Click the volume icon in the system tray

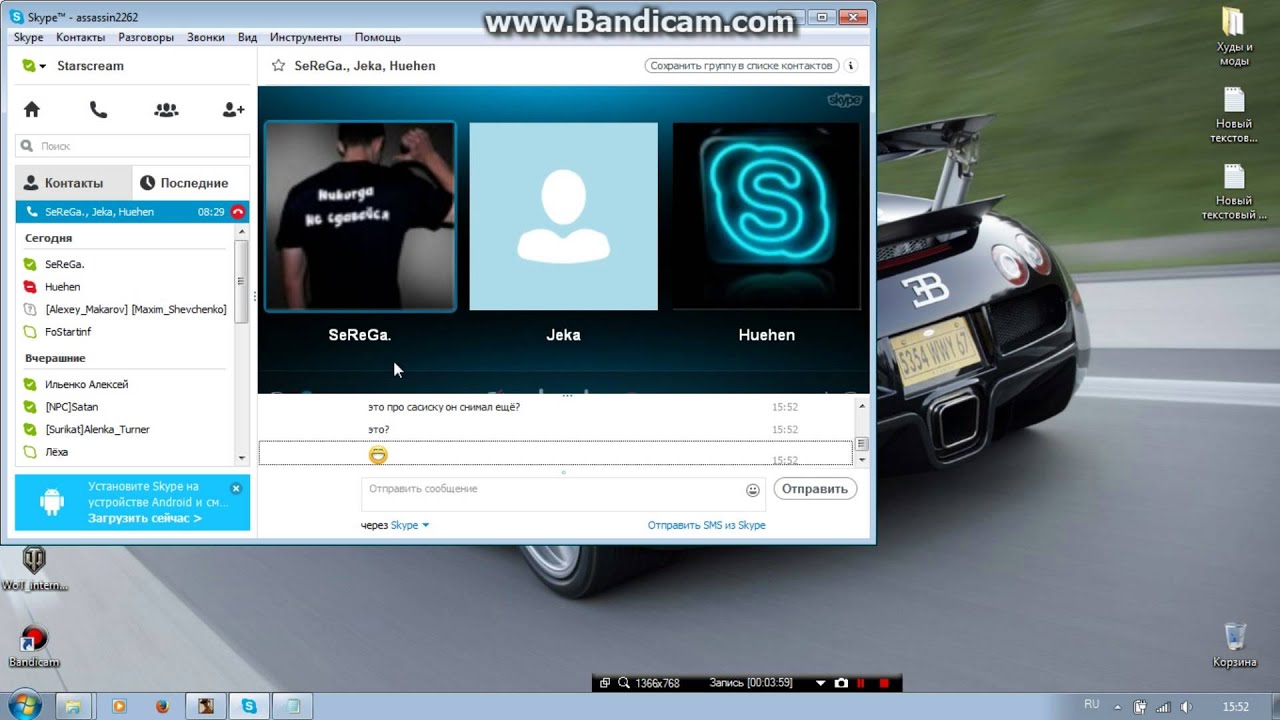(x=1186, y=706)
